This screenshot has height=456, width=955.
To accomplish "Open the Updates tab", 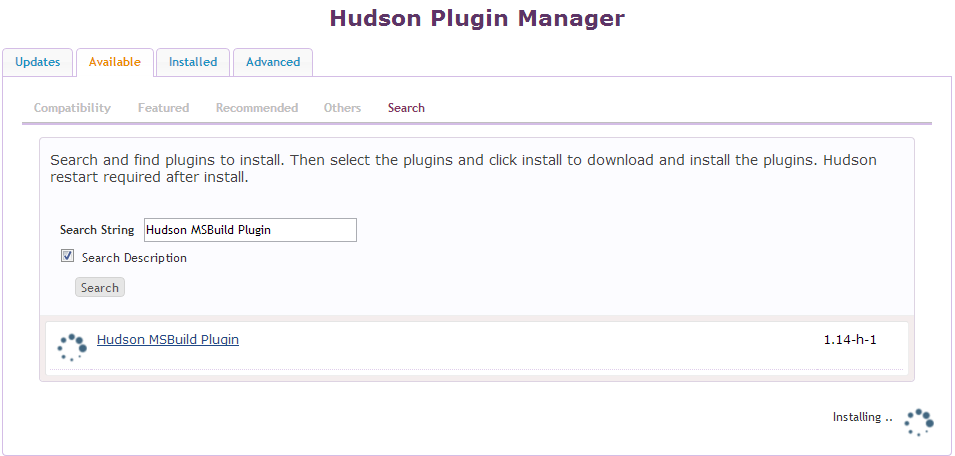I will click(x=38, y=62).
